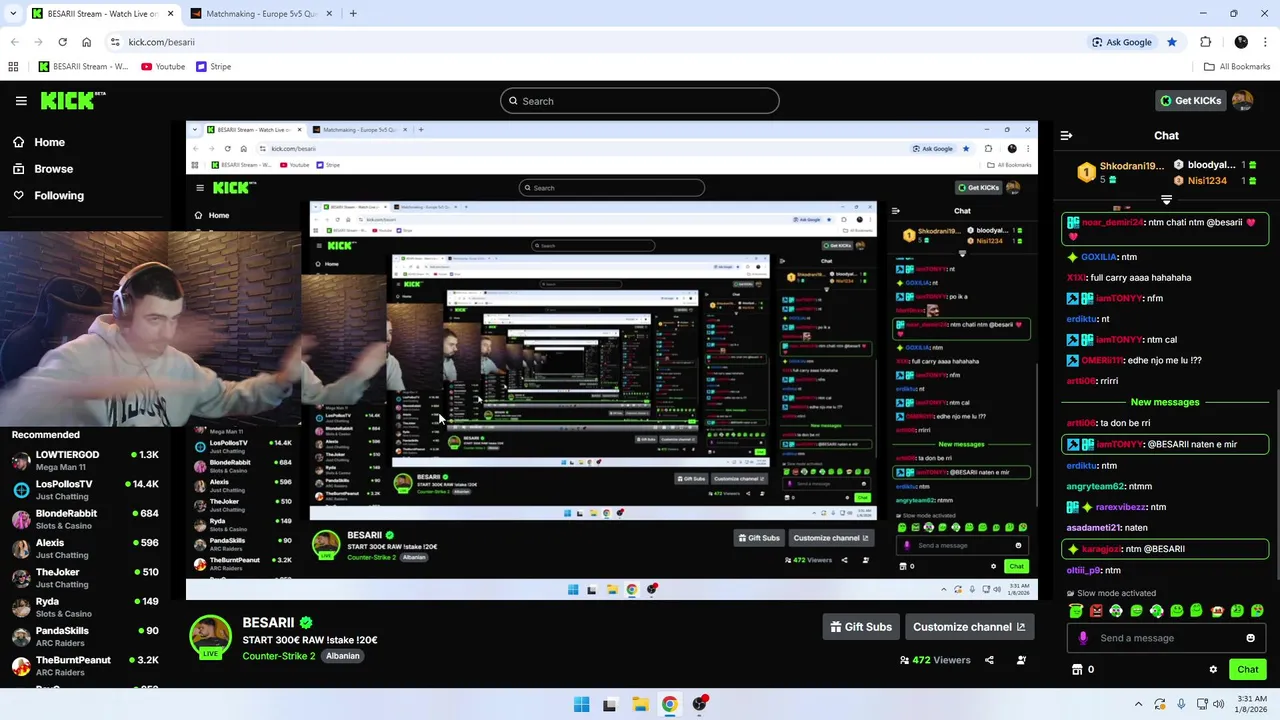Bookmark this page with star
The width and height of the screenshot is (1280, 720).
[x=1172, y=42]
